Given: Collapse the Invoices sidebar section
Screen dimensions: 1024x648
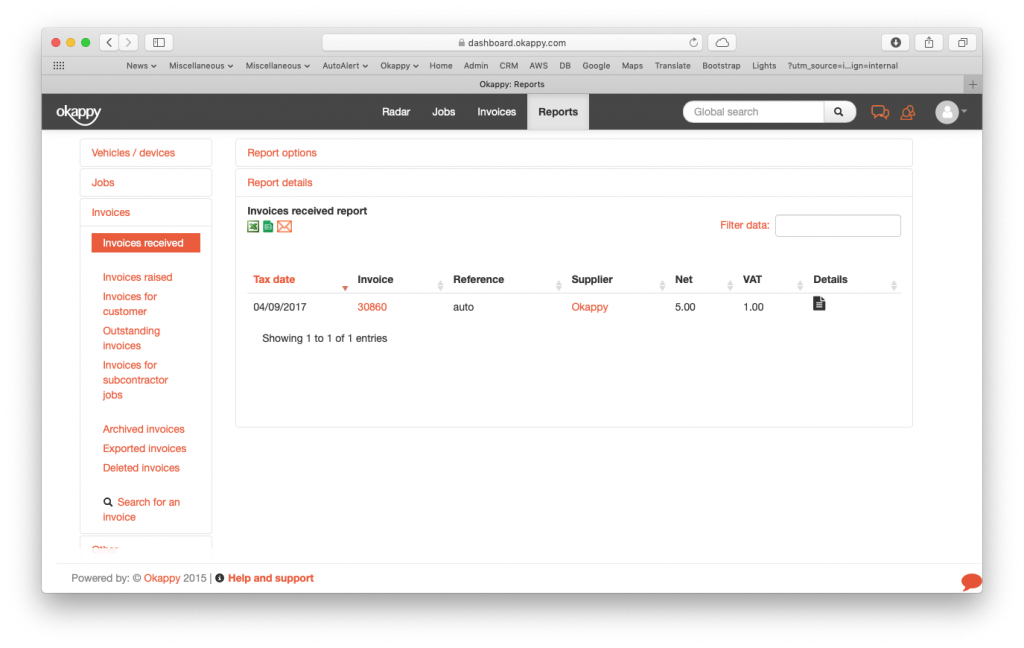Looking at the screenshot, I should (110, 213).
